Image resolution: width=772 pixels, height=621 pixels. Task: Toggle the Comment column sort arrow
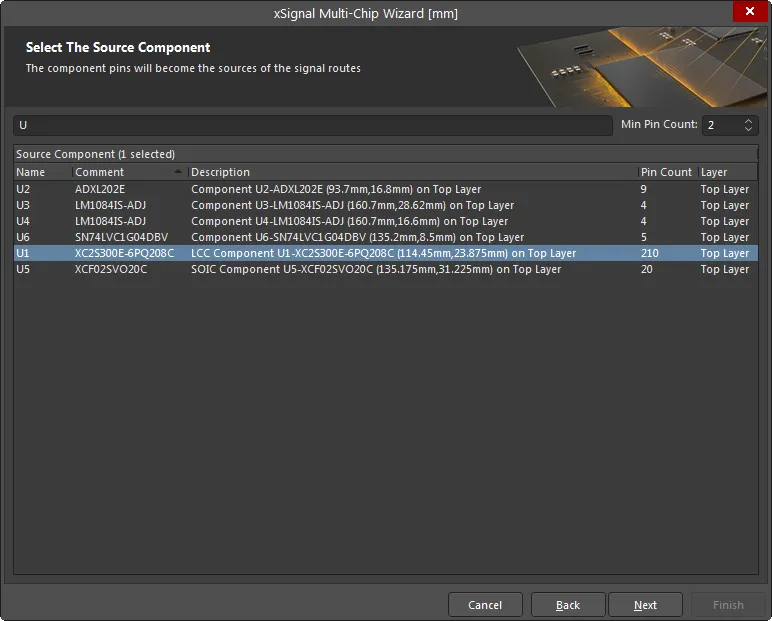tap(178, 171)
